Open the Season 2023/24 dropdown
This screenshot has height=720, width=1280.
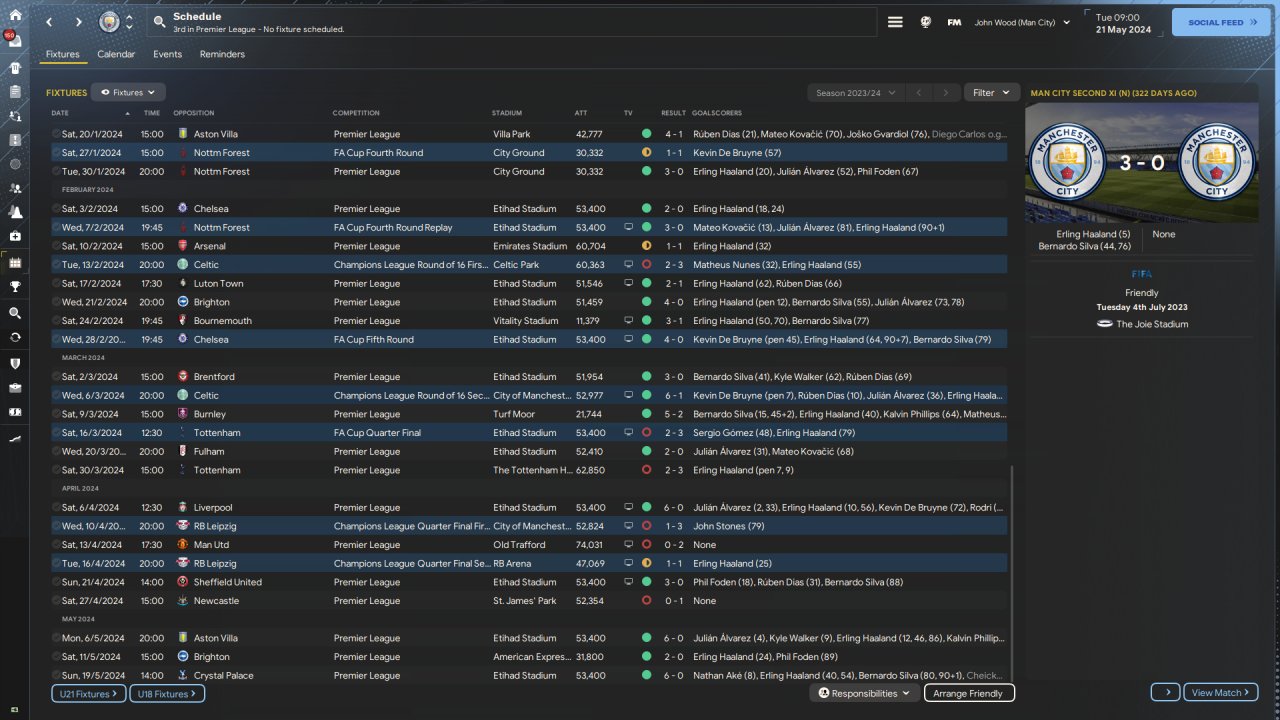(x=855, y=93)
